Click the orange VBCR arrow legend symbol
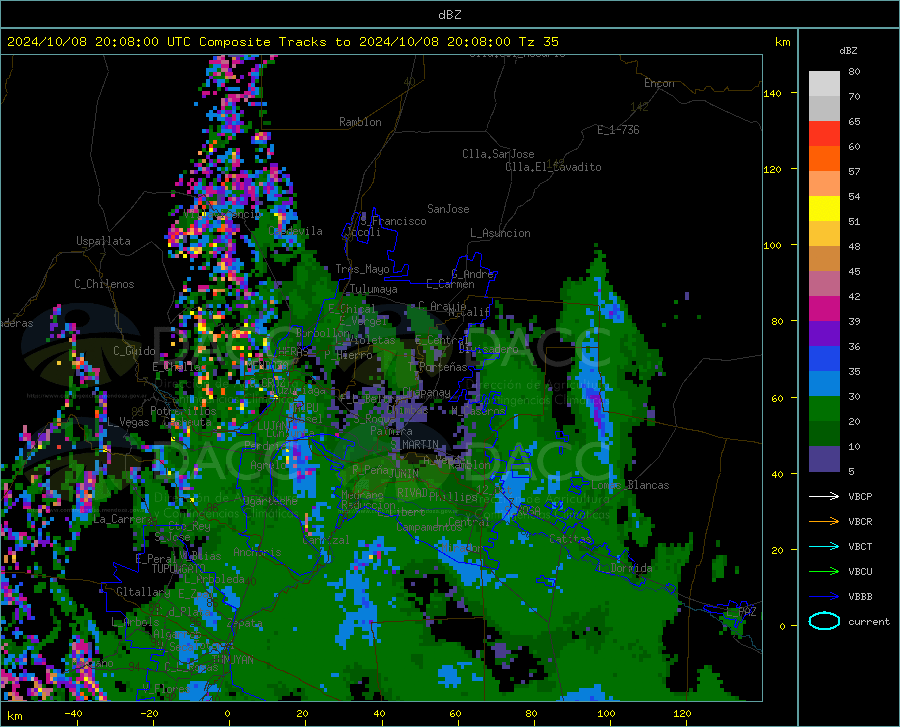The width and height of the screenshot is (900, 727). tap(824, 522)
